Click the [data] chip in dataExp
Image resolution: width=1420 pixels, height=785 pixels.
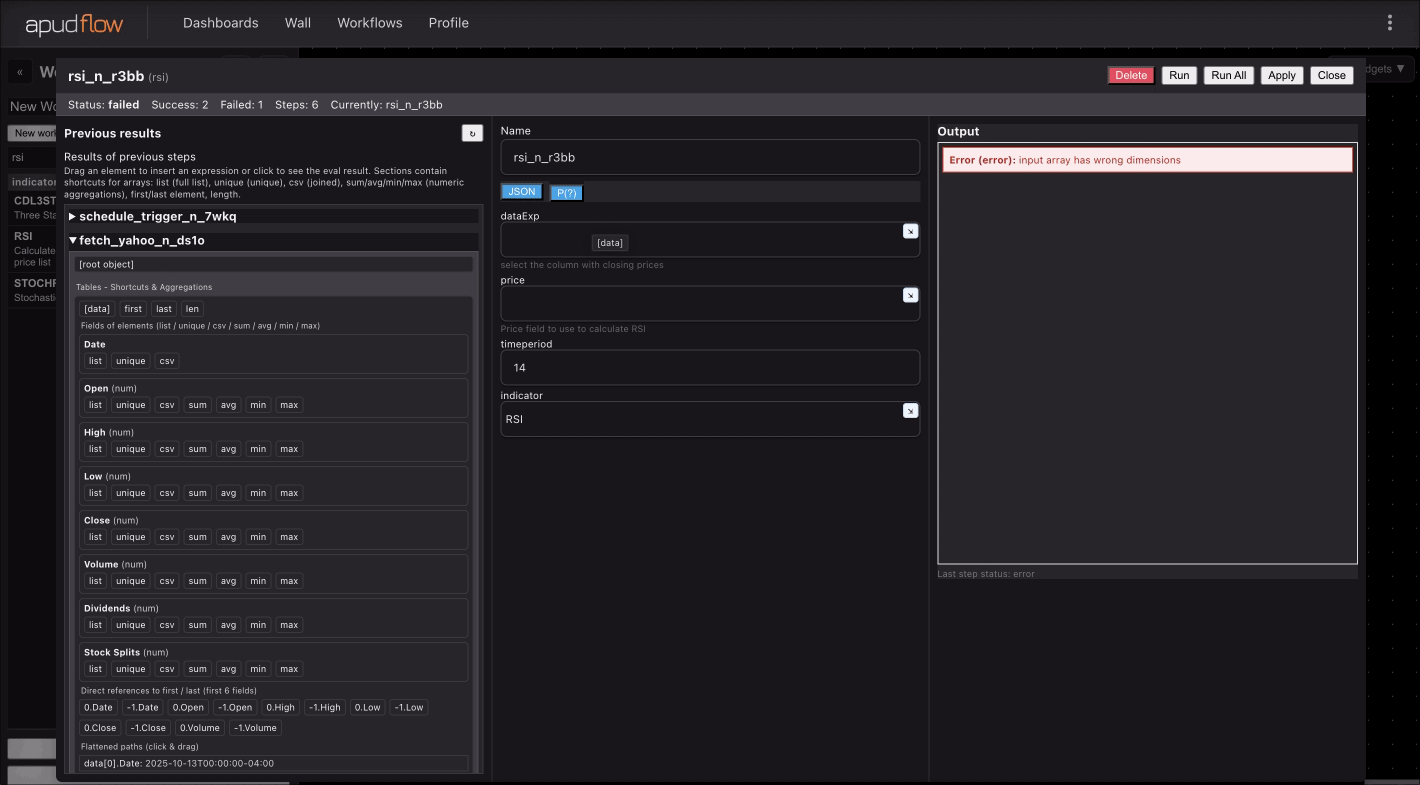tap(609, 243)
